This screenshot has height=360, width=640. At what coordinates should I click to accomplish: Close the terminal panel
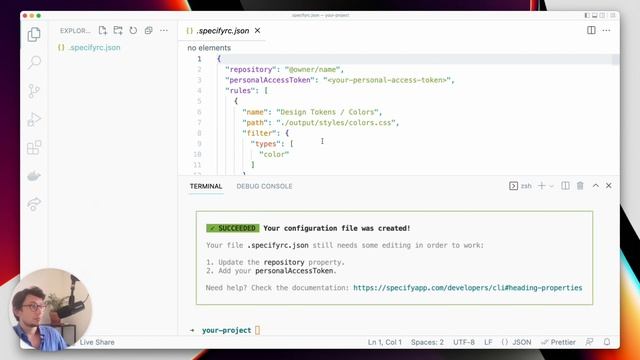point(609,186)
